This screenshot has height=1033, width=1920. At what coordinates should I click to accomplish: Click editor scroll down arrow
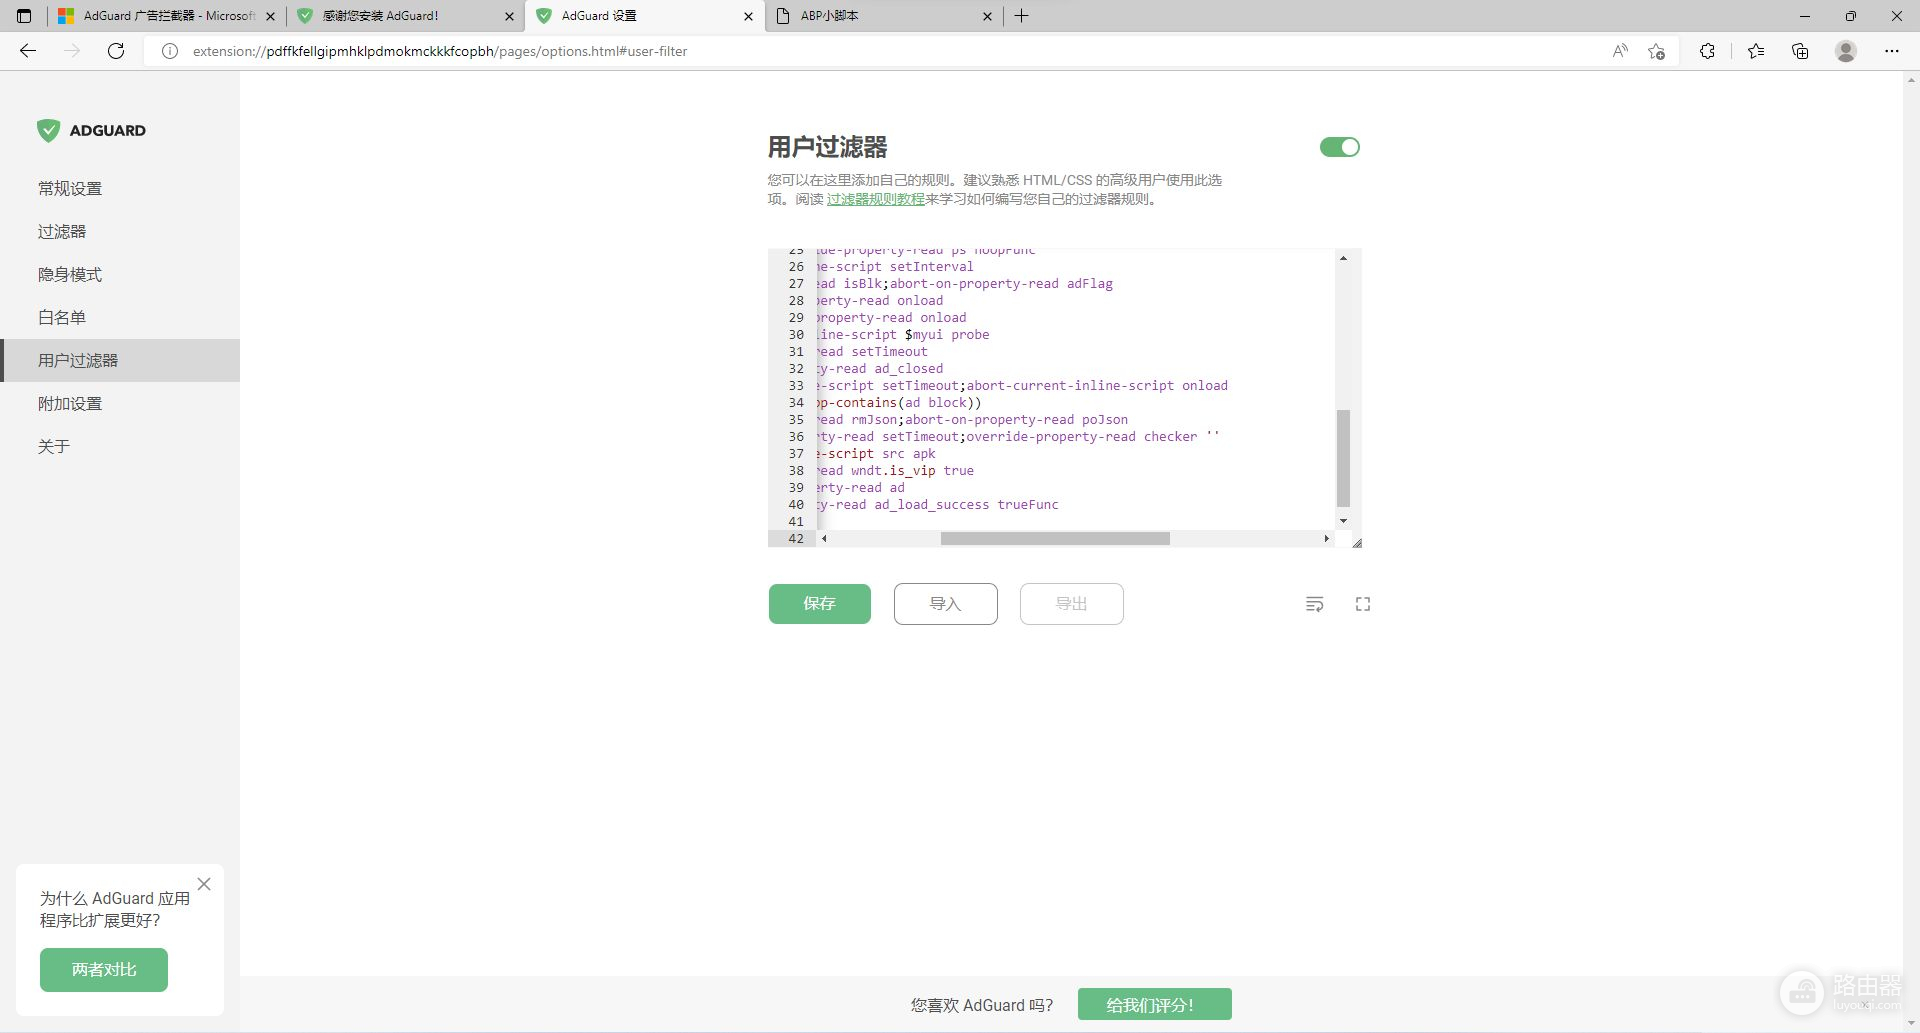[1343, 520]
